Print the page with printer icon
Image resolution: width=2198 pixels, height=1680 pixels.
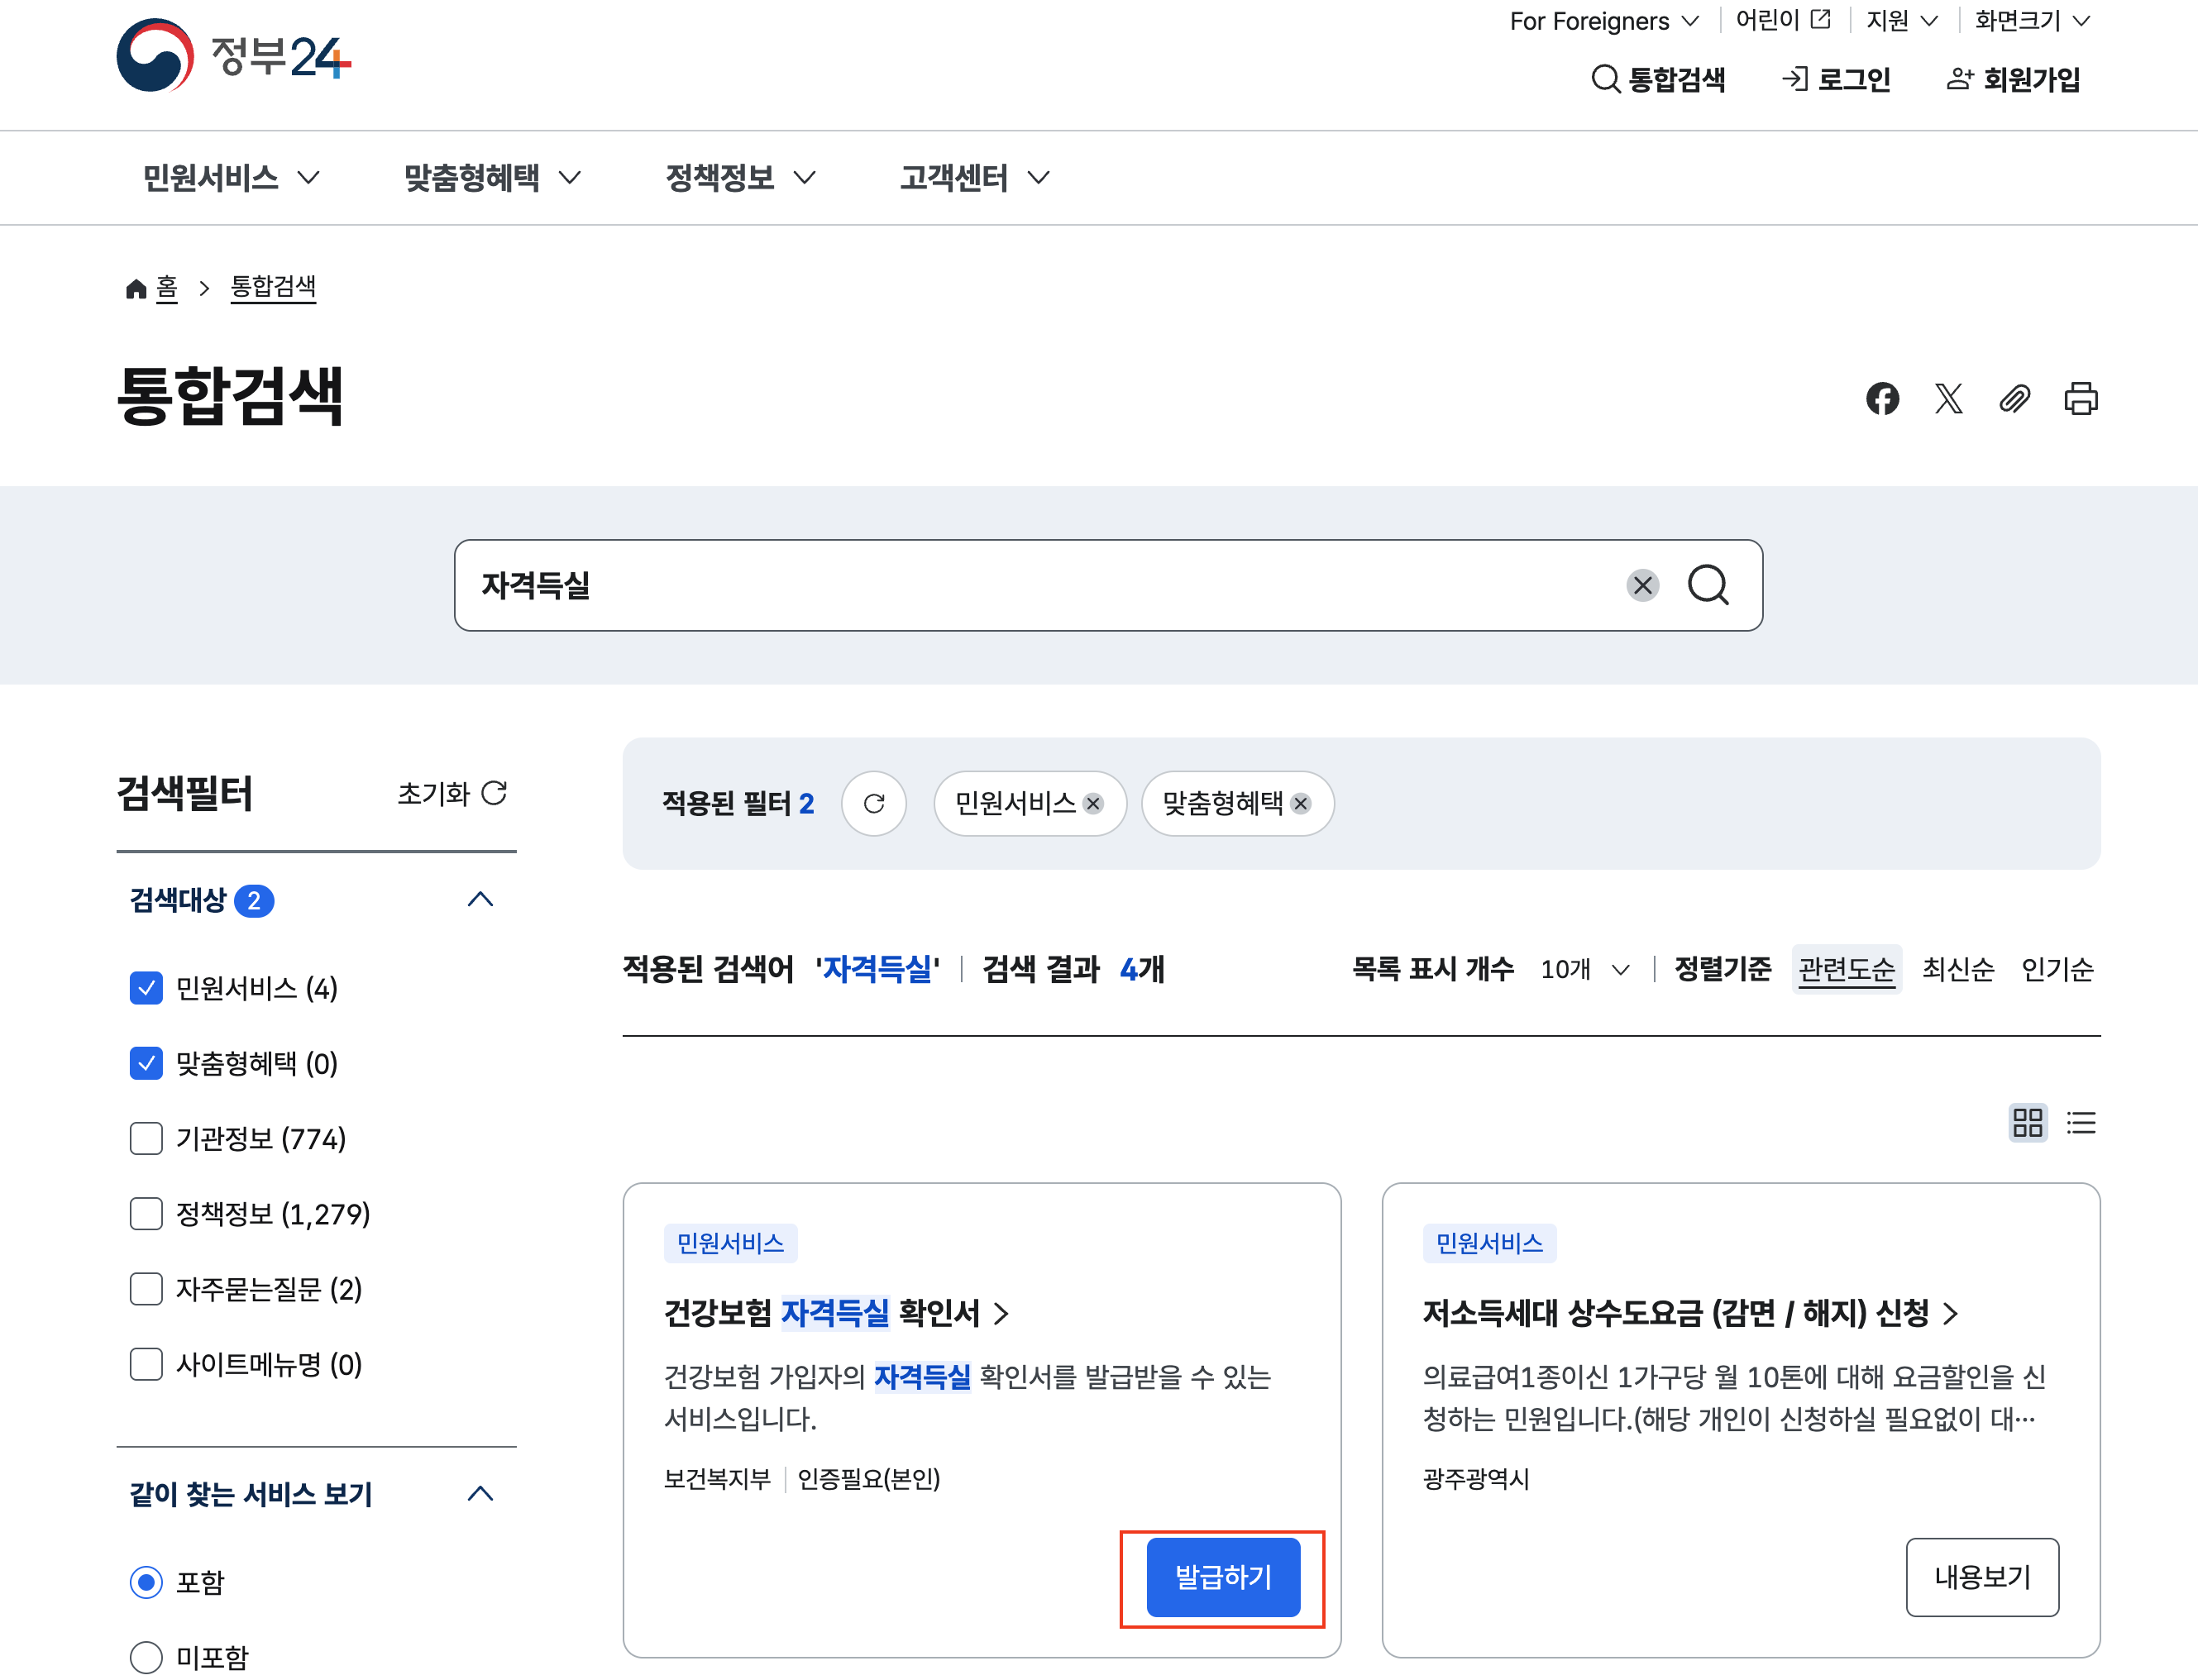point(2081,399)
